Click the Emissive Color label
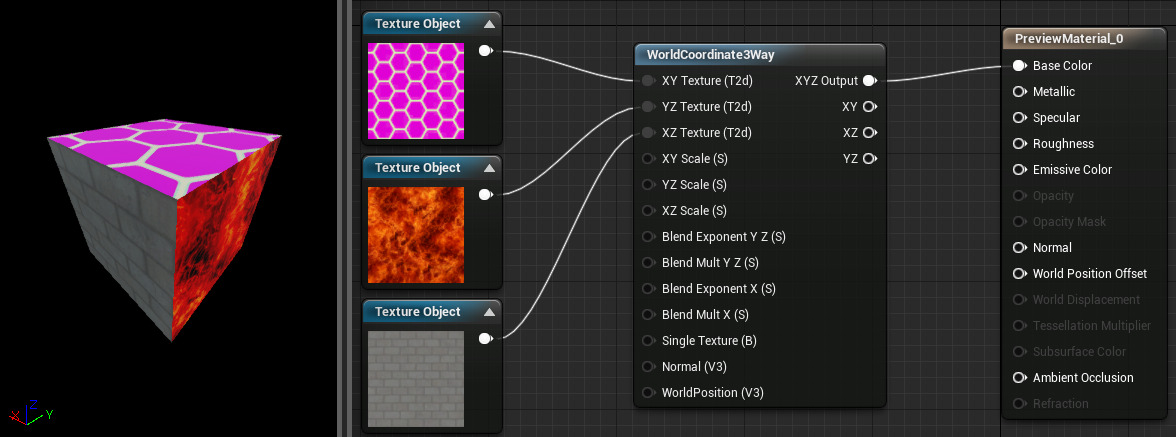The image size is (1176, 437). tap(1072, 170)
